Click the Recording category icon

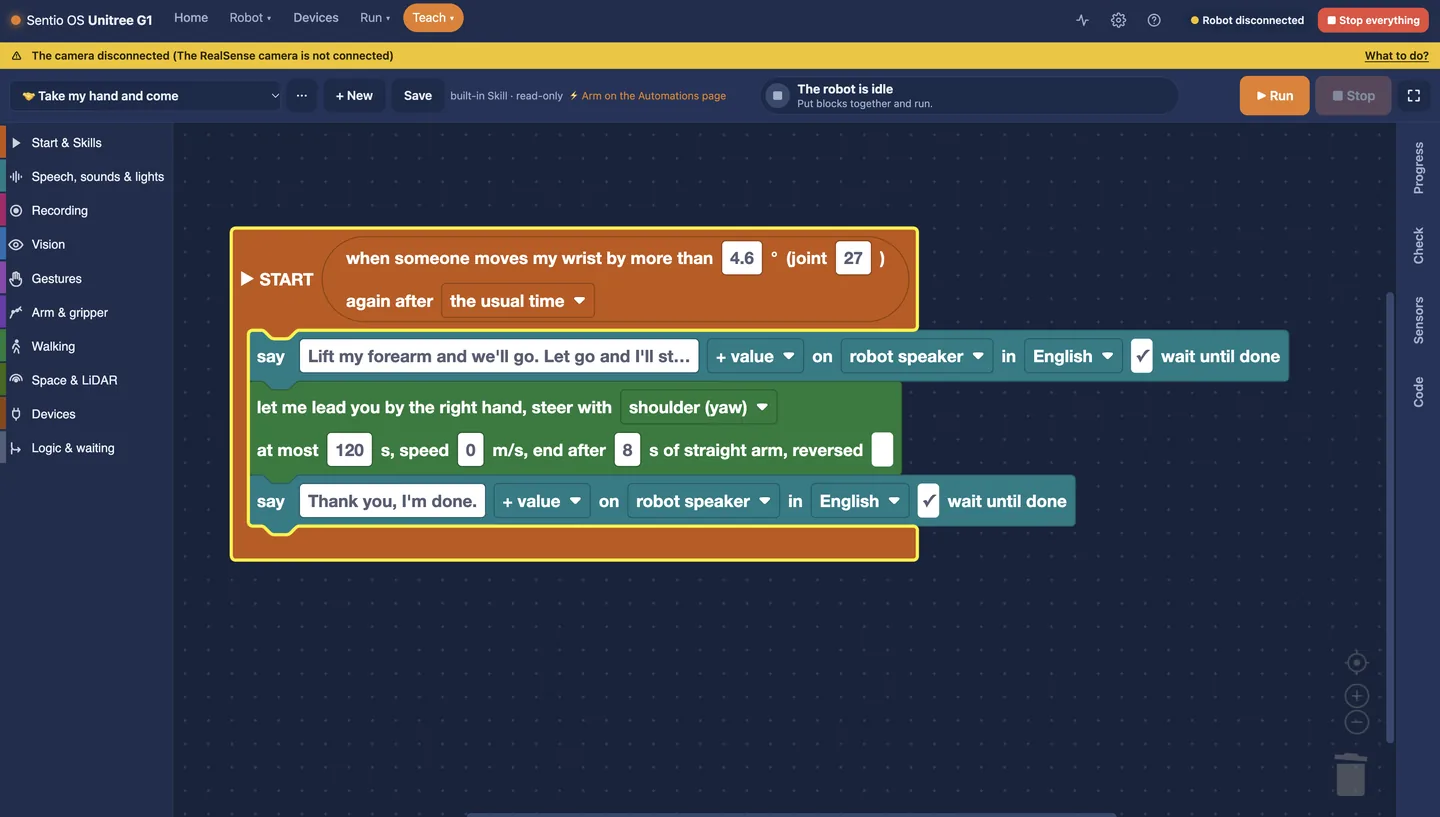pyautogui.click(x=16, y=211)
